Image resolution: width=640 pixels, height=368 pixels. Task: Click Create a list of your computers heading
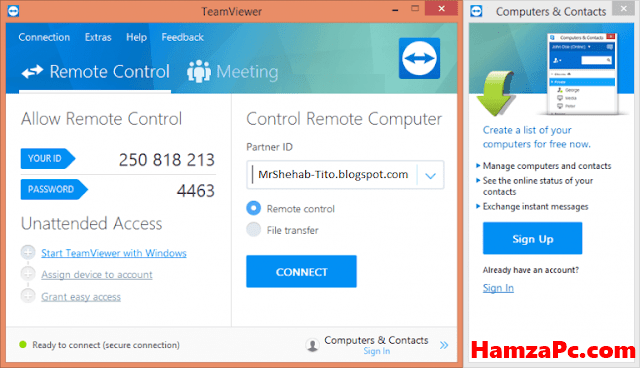pyautogui.click(x=536, y=137)
